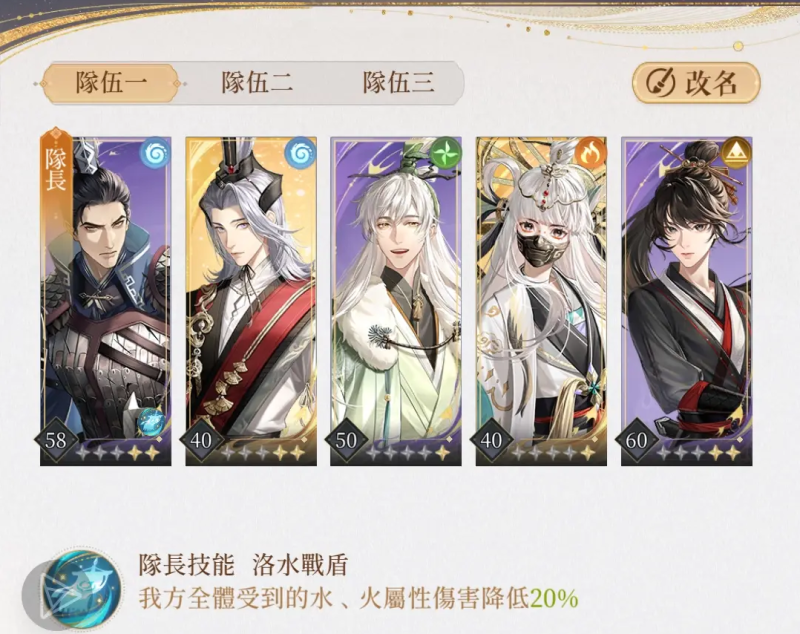Select the level 40 masked character card
The width and height of the screenshot is (800, 634).
541,301
